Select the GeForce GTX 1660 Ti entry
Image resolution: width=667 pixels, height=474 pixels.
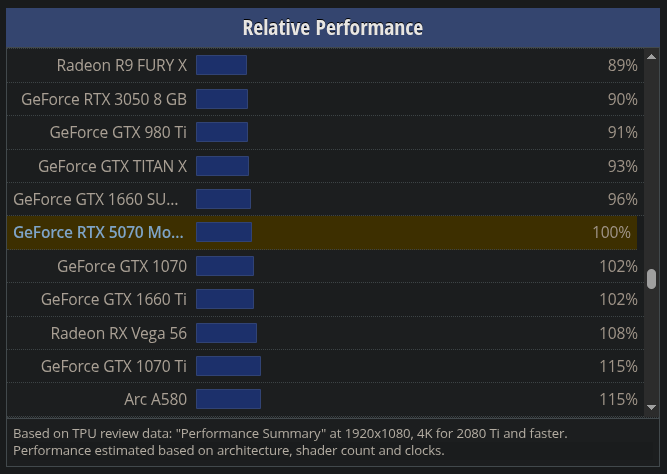tap(114, 299)
